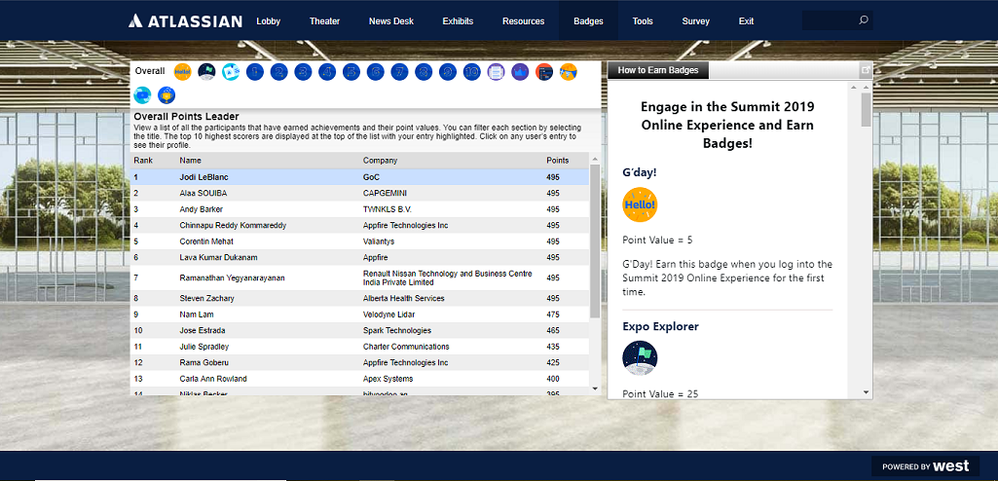Open Carla Ann Rowland's profile entry
This screenshot has width=998, height=481.
point(360,379)
